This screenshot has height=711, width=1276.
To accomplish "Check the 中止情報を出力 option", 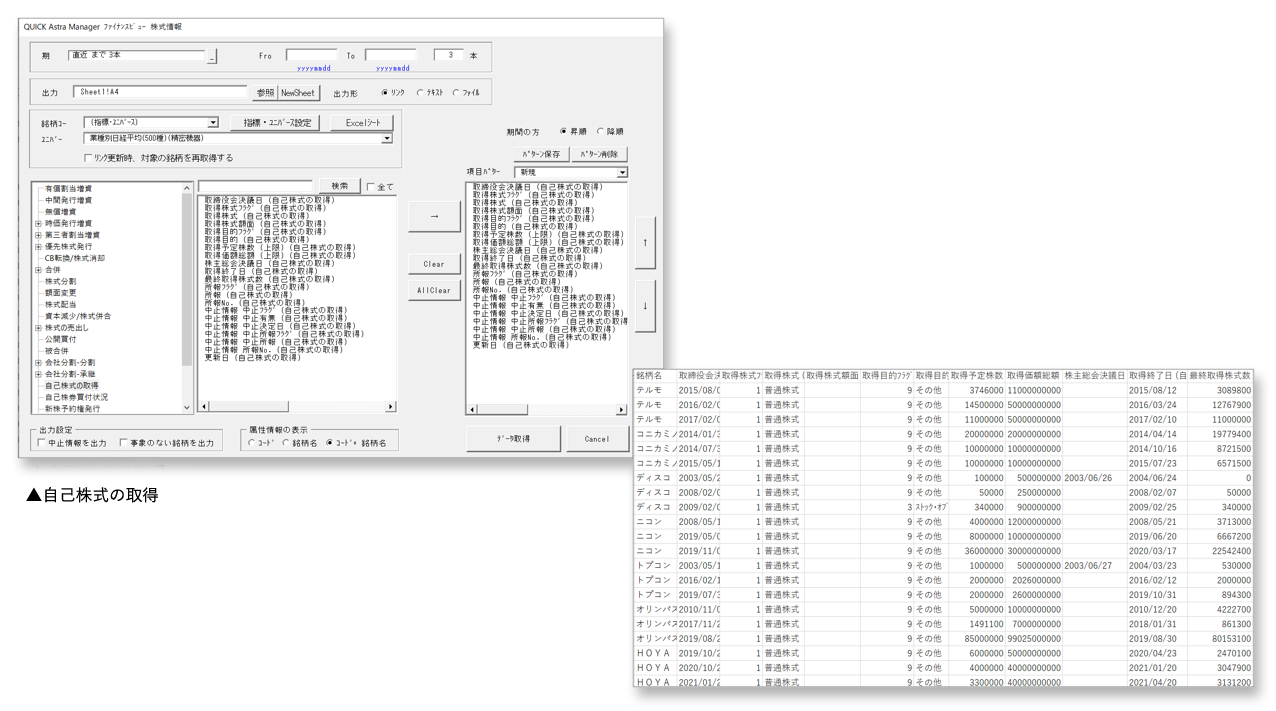I will (x=41, y=442).
